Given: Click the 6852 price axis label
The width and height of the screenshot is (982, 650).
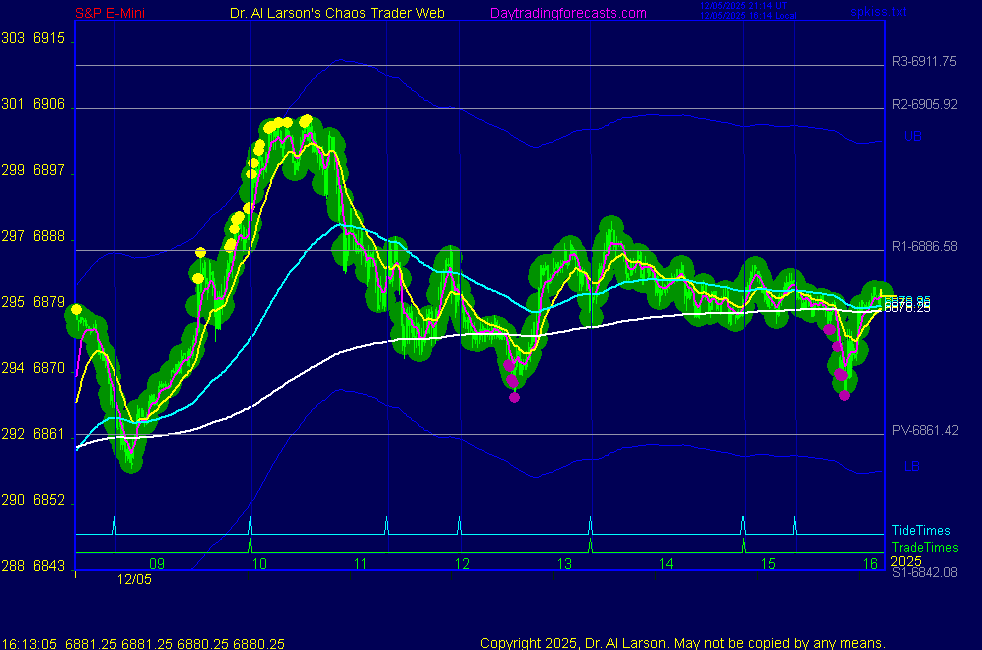Looking at the screenshot, I should [x=49, y=500].
